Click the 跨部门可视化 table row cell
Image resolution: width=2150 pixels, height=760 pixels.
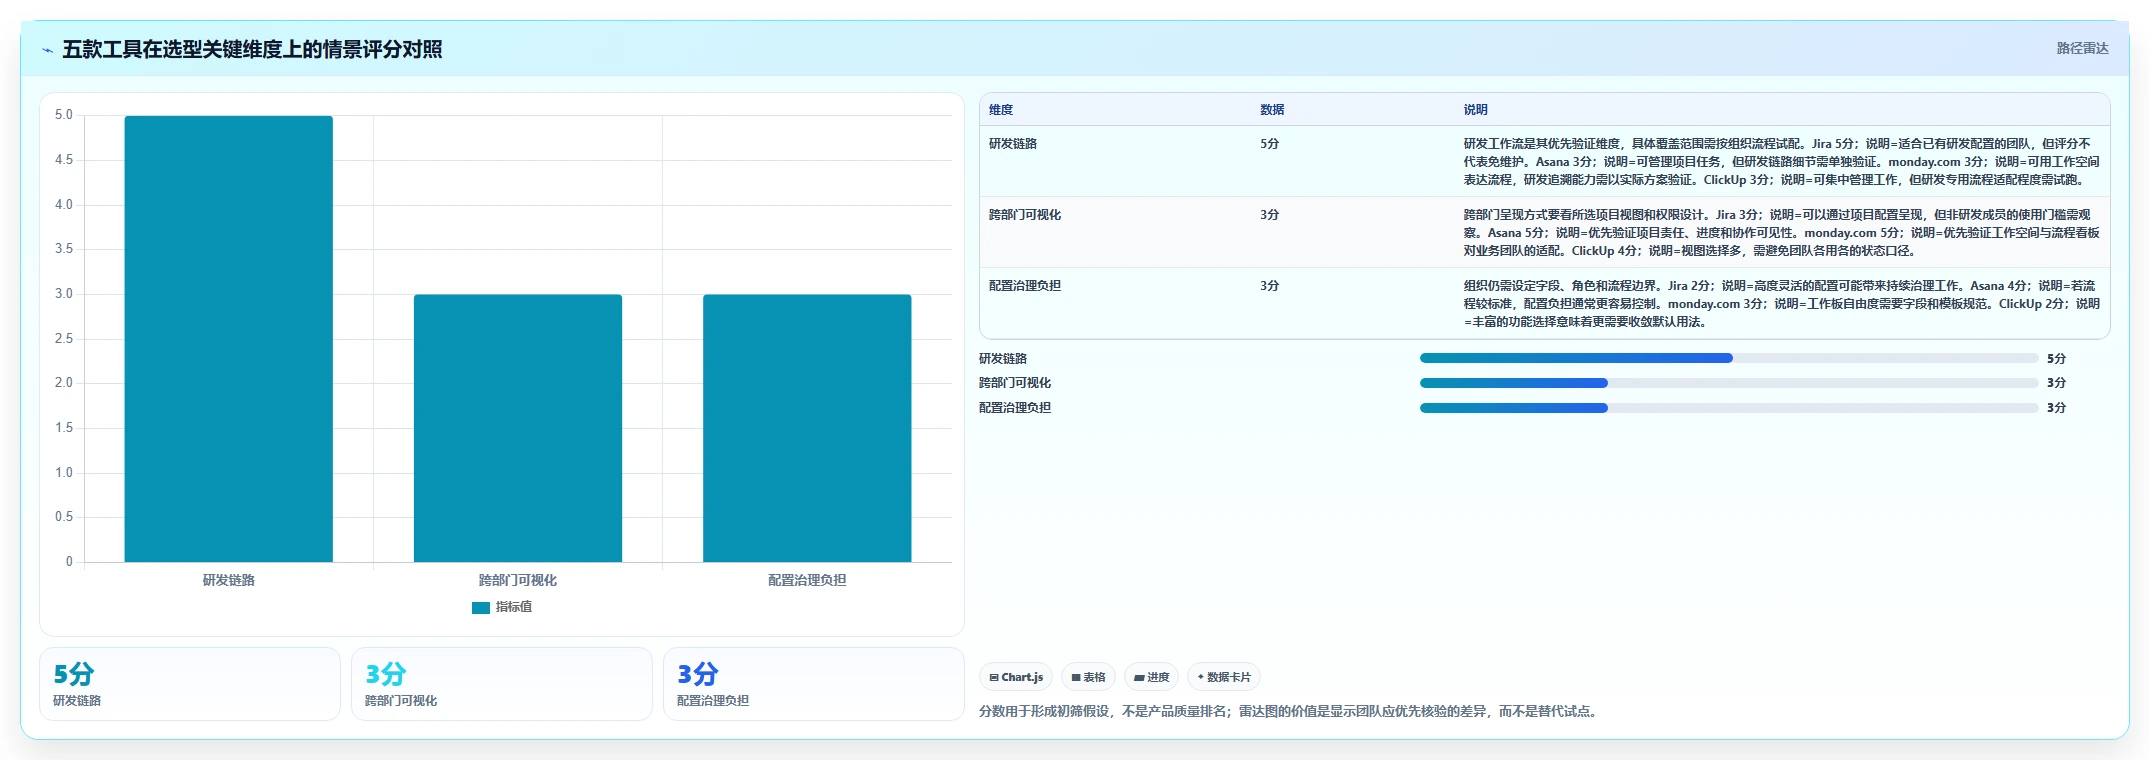[1025, 215]
